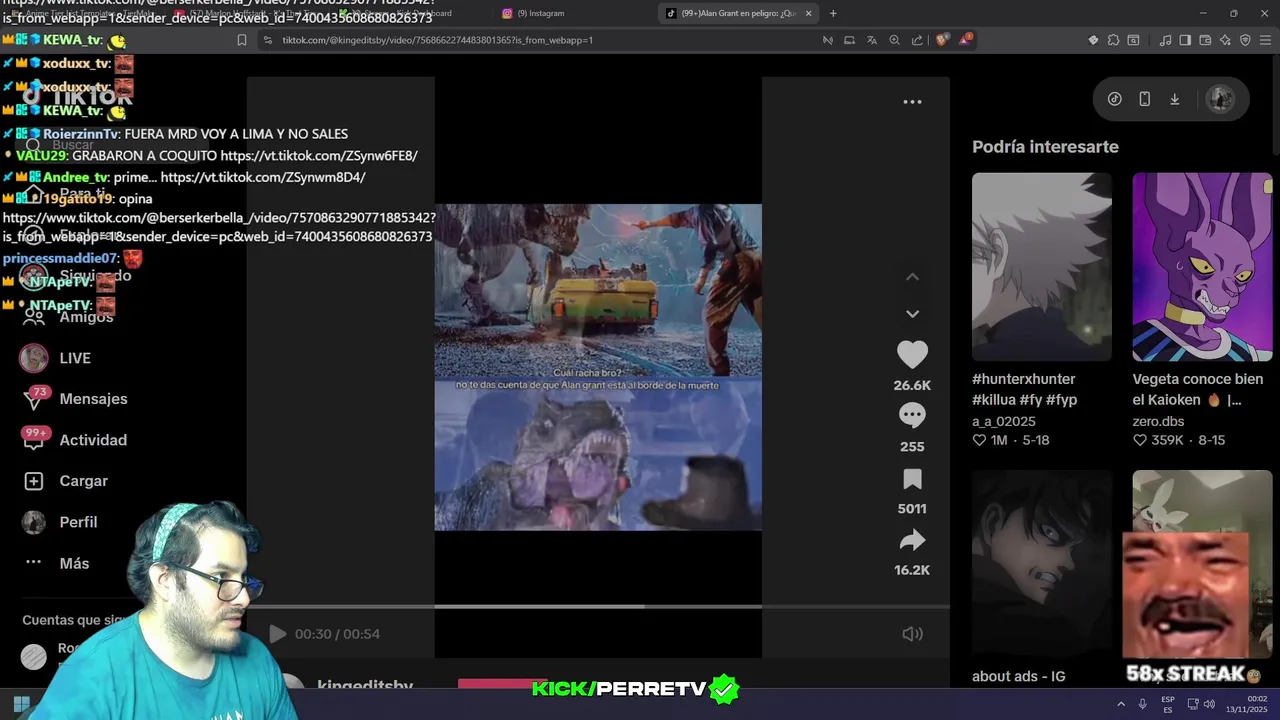Open the hunterxhunter killua recommended video
Image resolution: width=1280 pixels, height=720 pixels.
(1042, 267)
